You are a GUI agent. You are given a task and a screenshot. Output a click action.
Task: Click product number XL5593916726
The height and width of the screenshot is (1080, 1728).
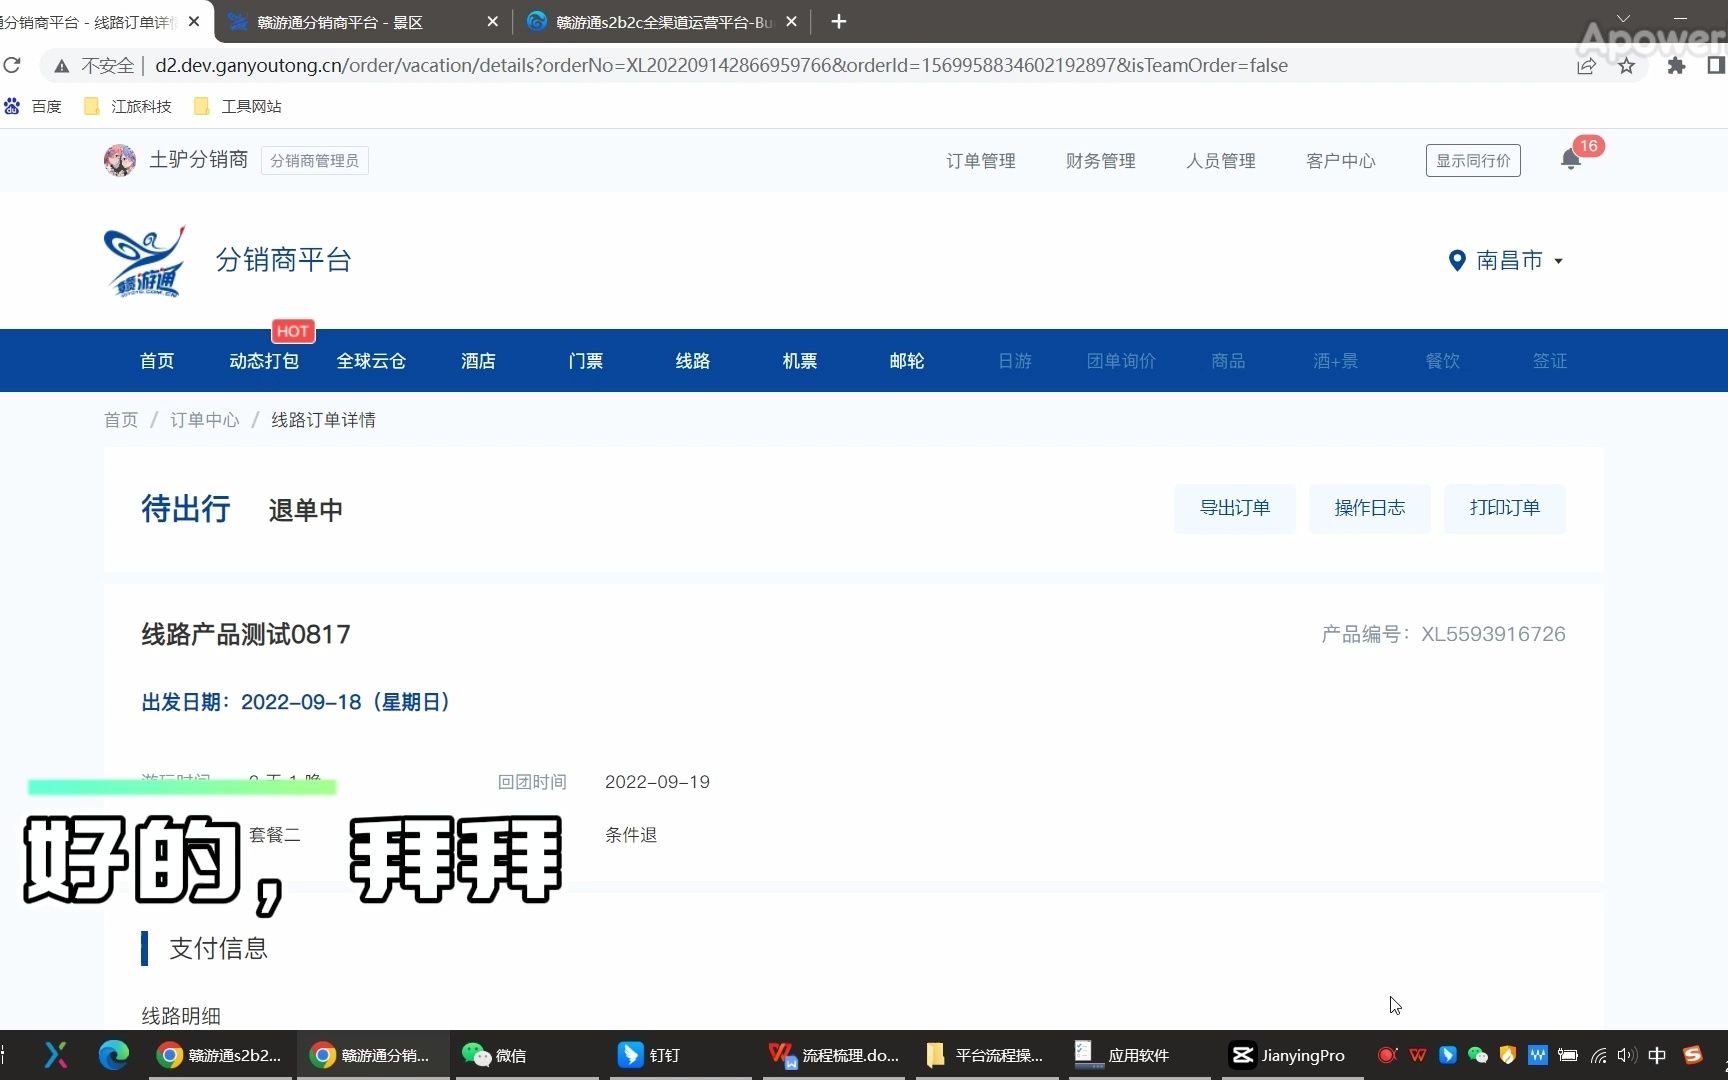(1493, 634)
